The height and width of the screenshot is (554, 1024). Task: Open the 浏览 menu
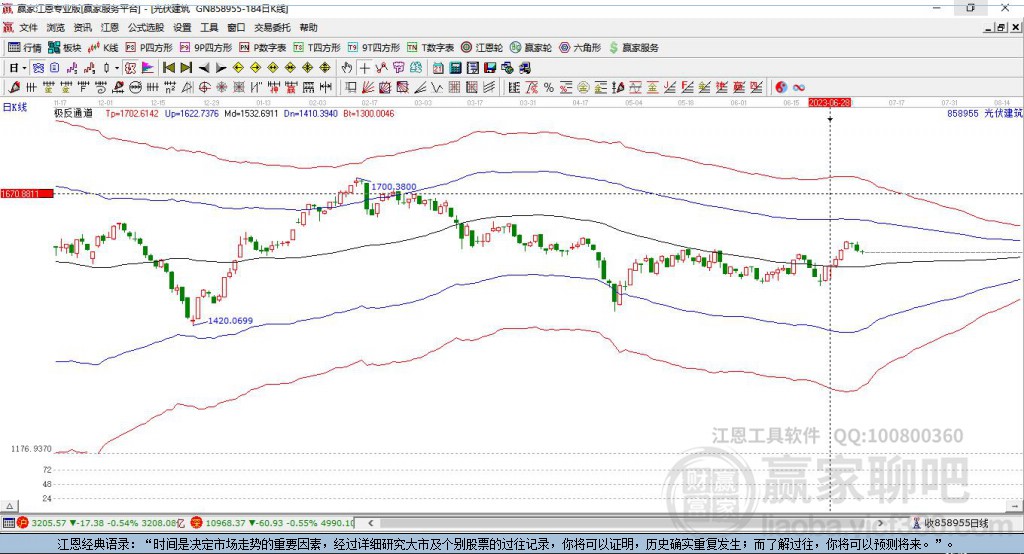(56, 27)
